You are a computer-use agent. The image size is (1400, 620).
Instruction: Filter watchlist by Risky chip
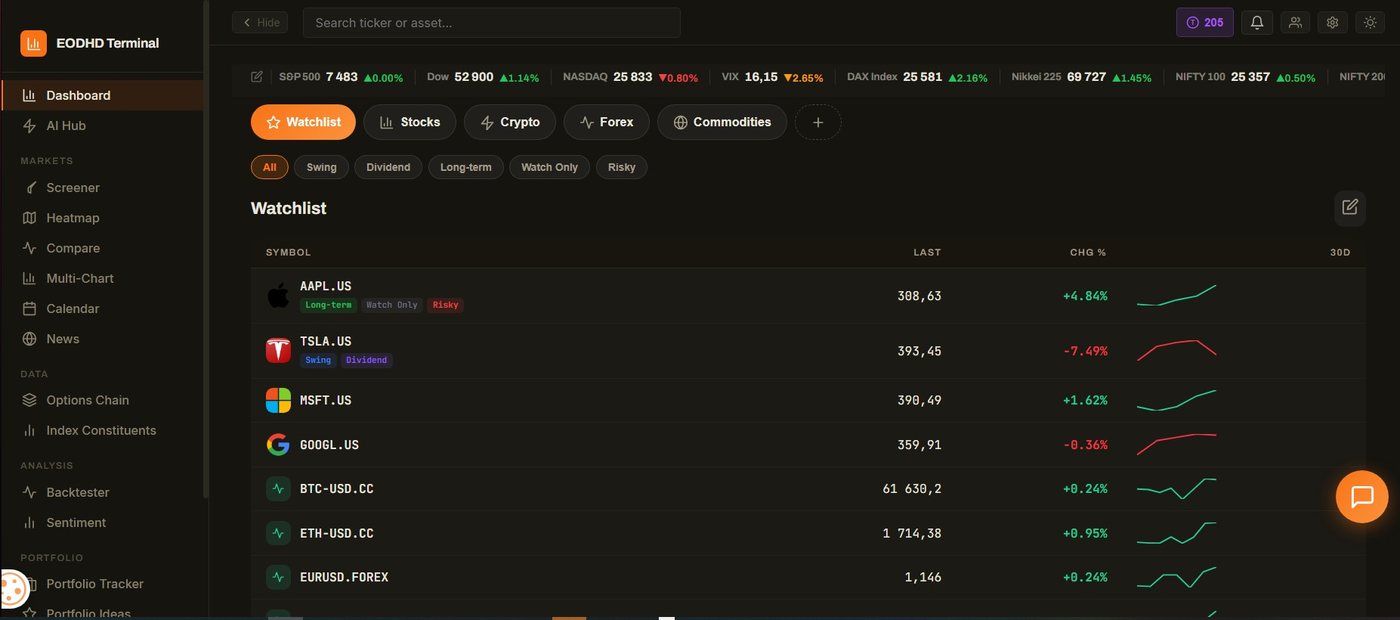coord(622,167)
